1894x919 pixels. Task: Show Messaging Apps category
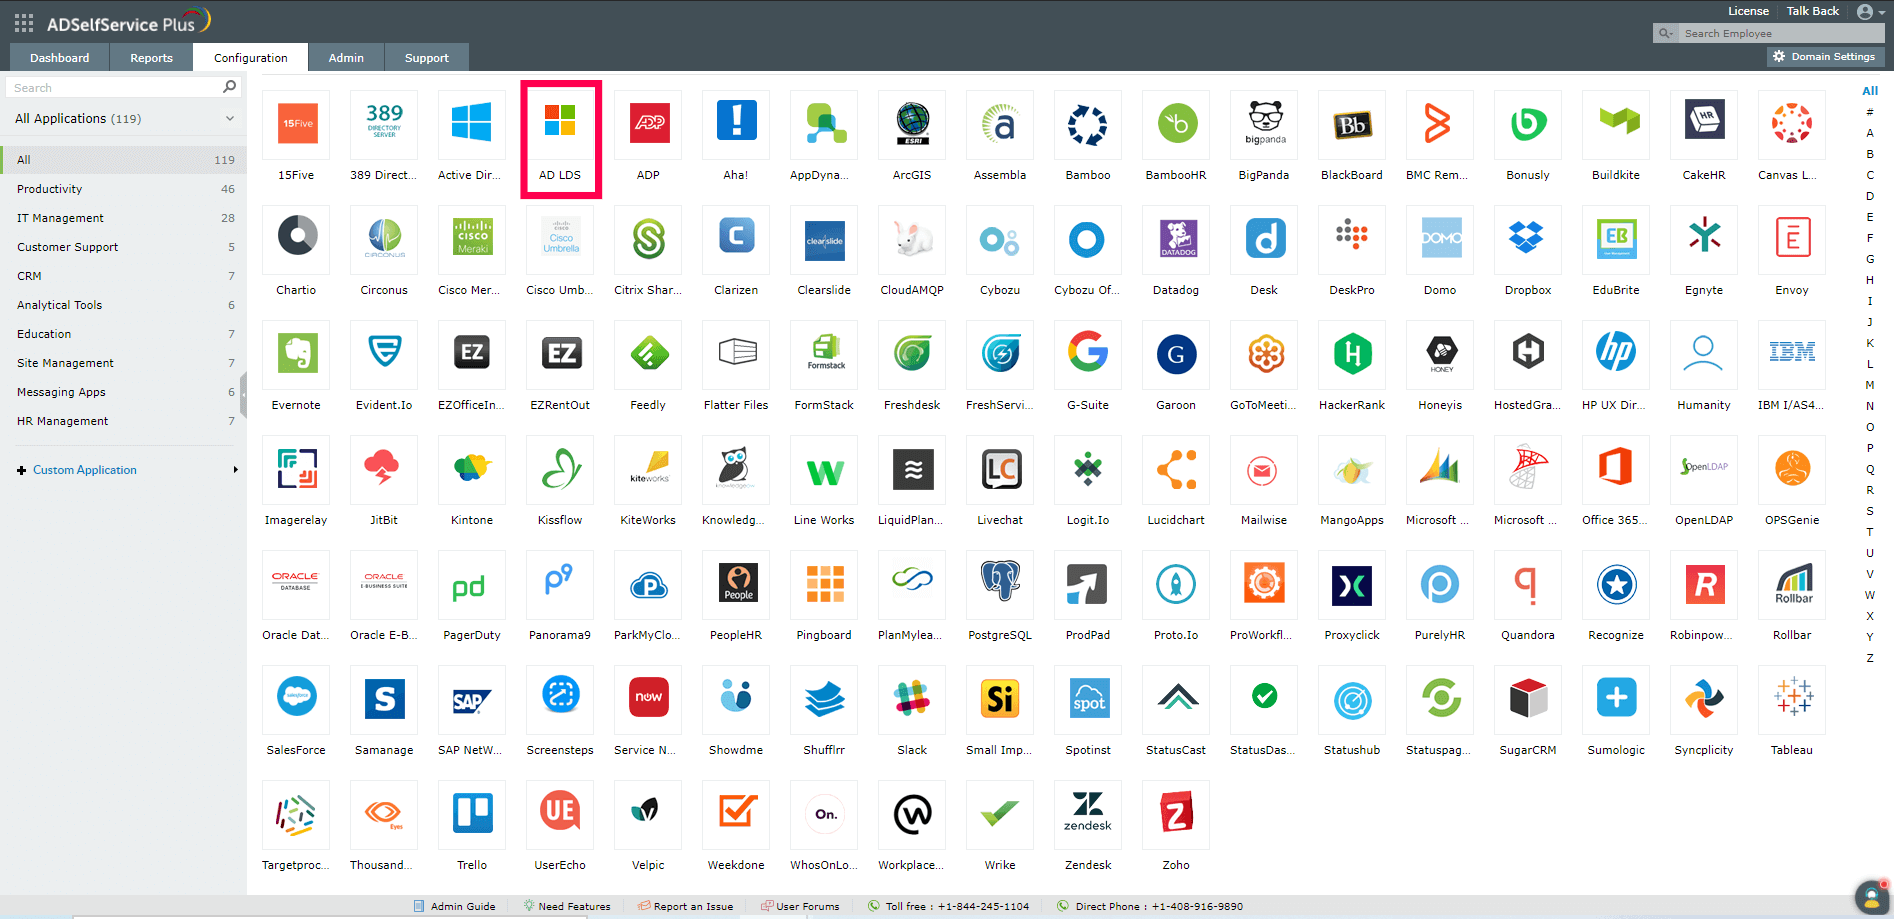pyautogui.click(x=123, y=392)
